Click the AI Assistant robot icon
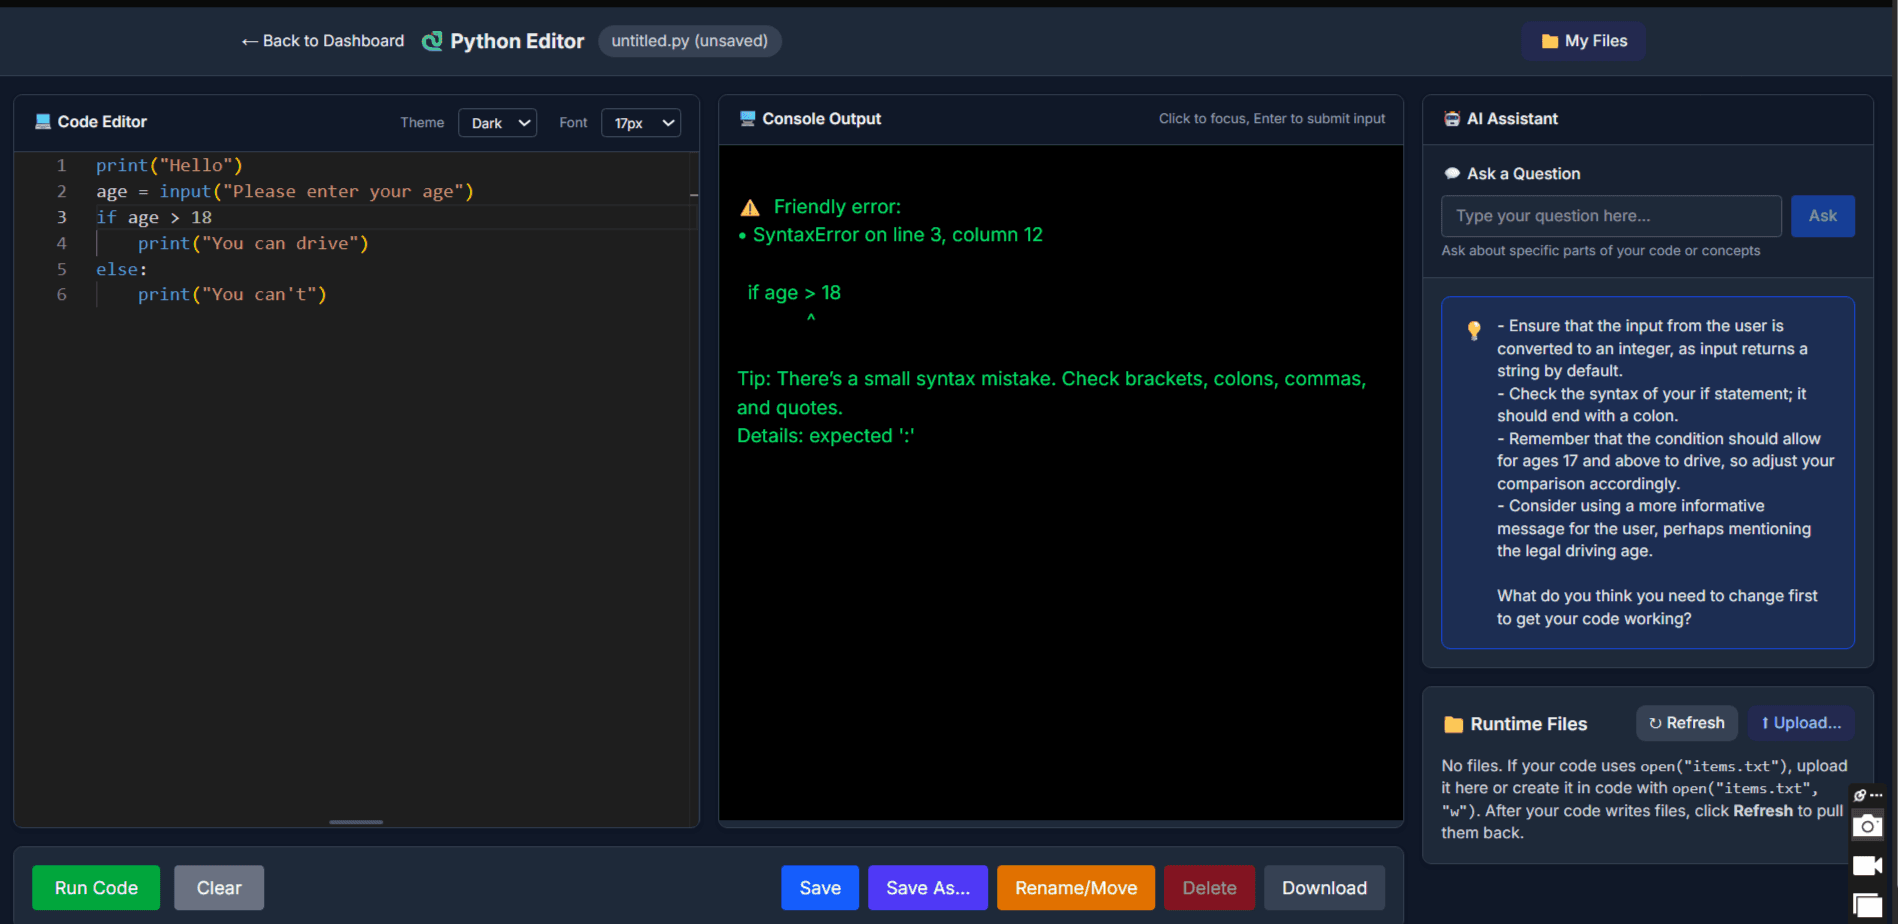This screenshot has width=1898, height=924. [x=1452, y=118]
